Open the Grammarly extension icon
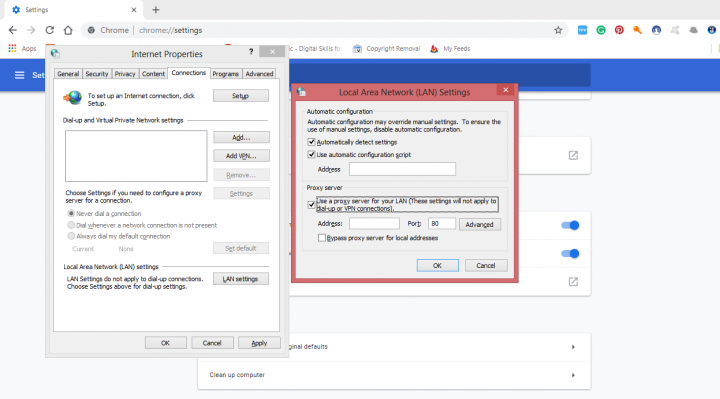 click(601, 30)
